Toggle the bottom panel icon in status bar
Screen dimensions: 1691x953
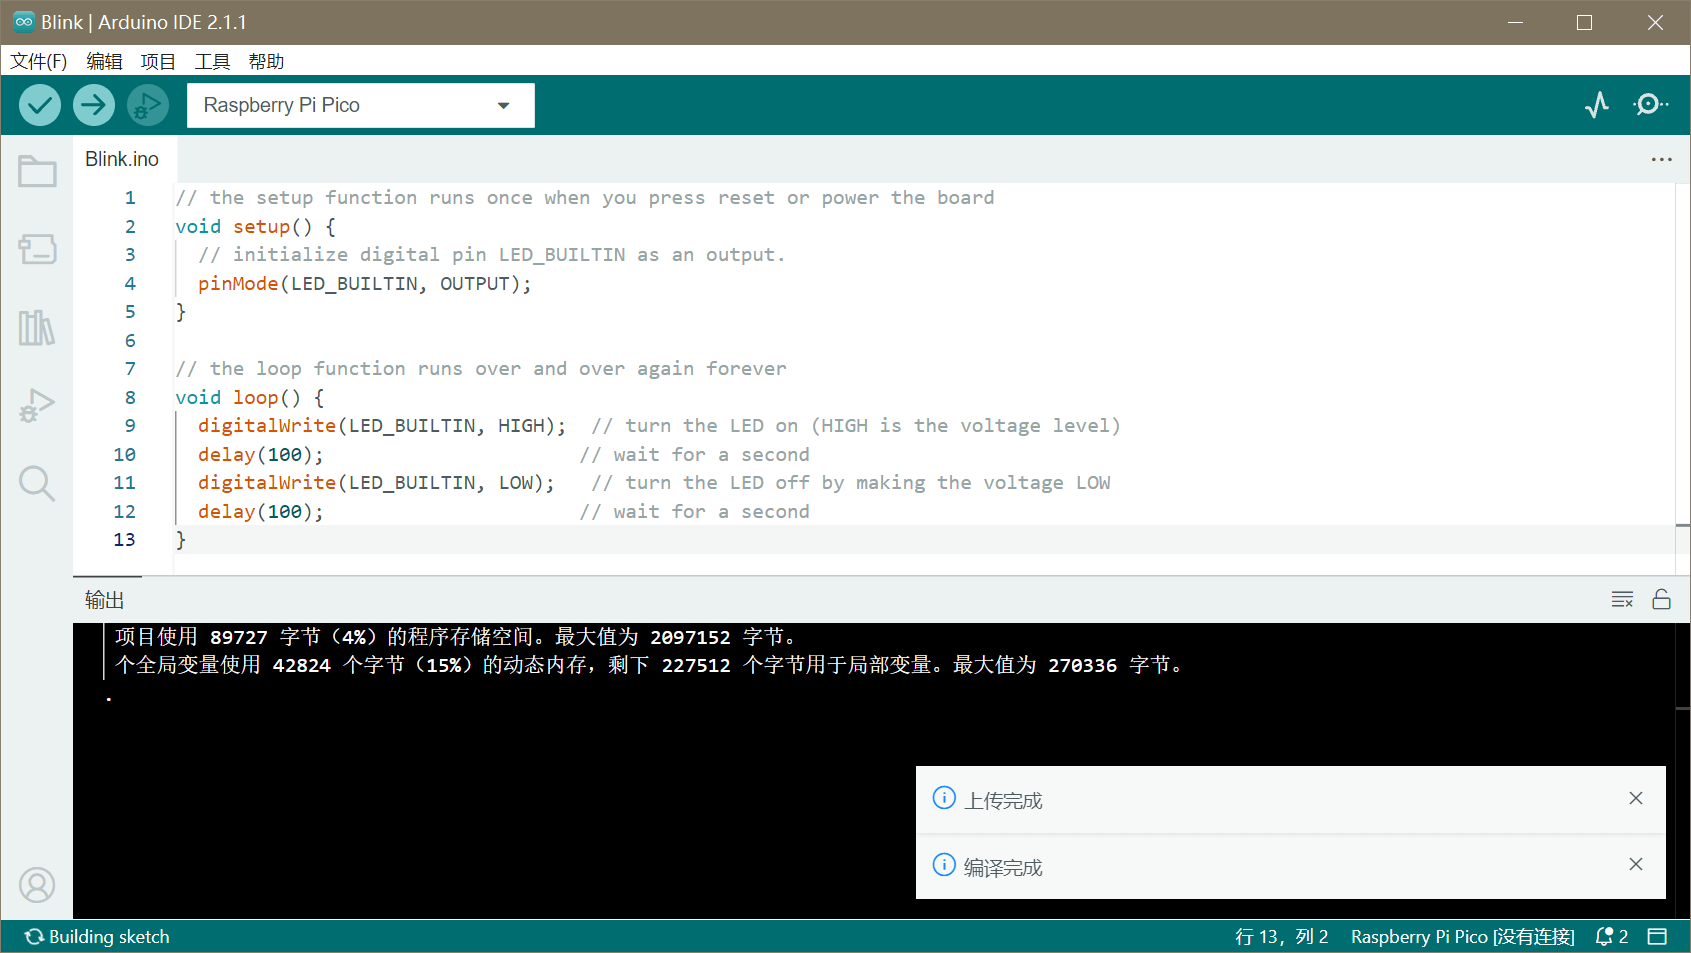click(1657, 936)
